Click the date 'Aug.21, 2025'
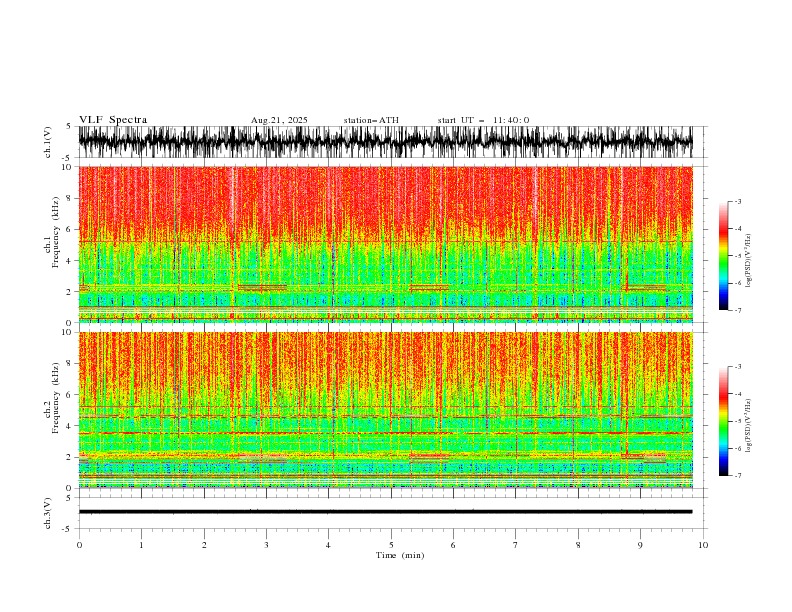Screen dimensions: 792x612 (x=279, y=120)
